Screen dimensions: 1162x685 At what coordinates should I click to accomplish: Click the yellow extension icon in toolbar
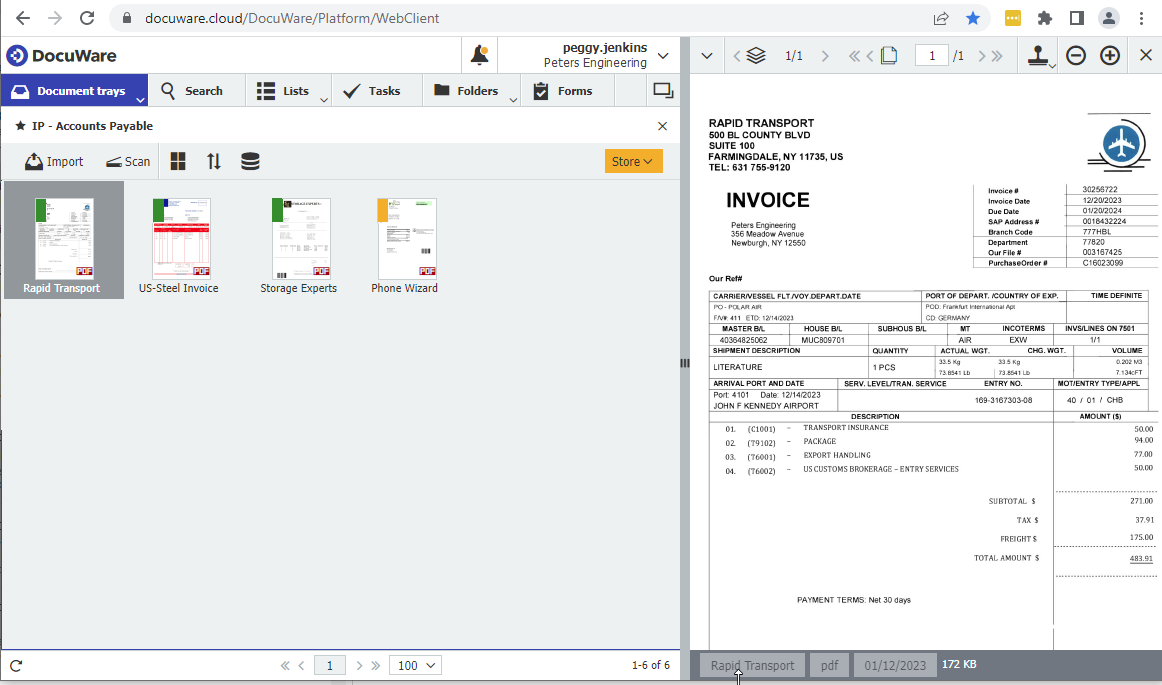tap(1012, 18)
